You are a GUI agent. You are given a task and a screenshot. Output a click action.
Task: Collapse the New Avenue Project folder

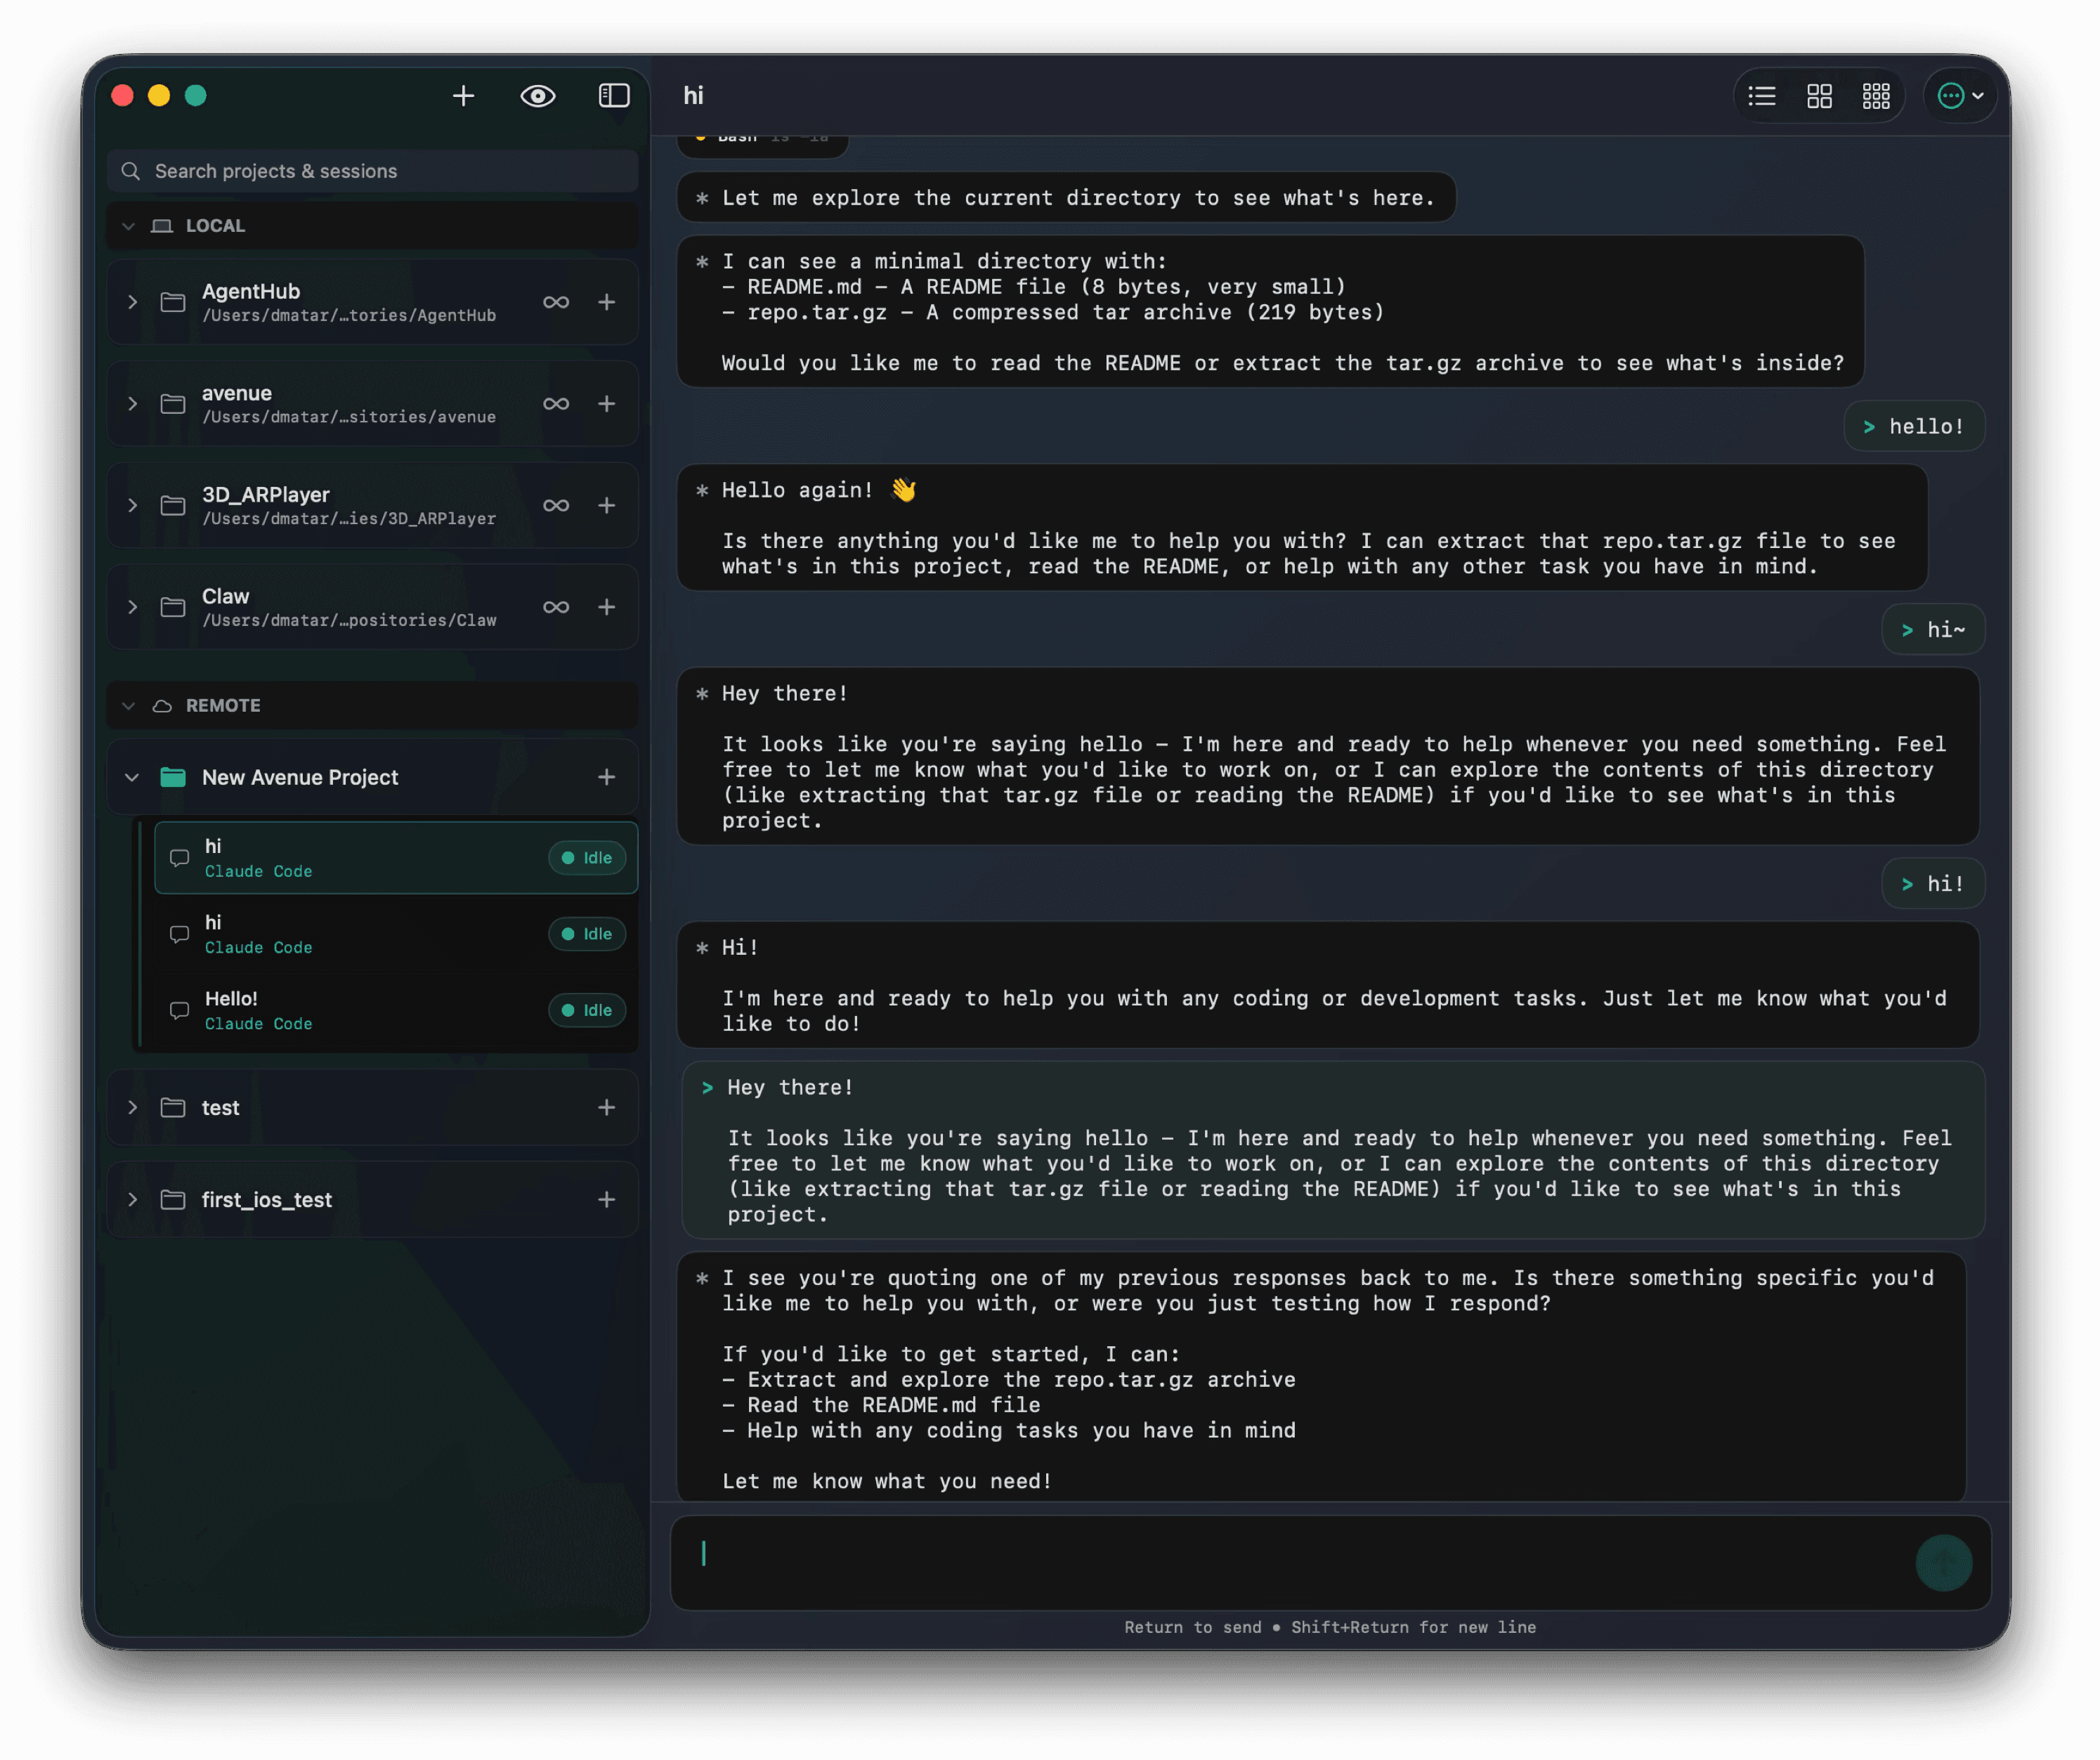(132, 777)
